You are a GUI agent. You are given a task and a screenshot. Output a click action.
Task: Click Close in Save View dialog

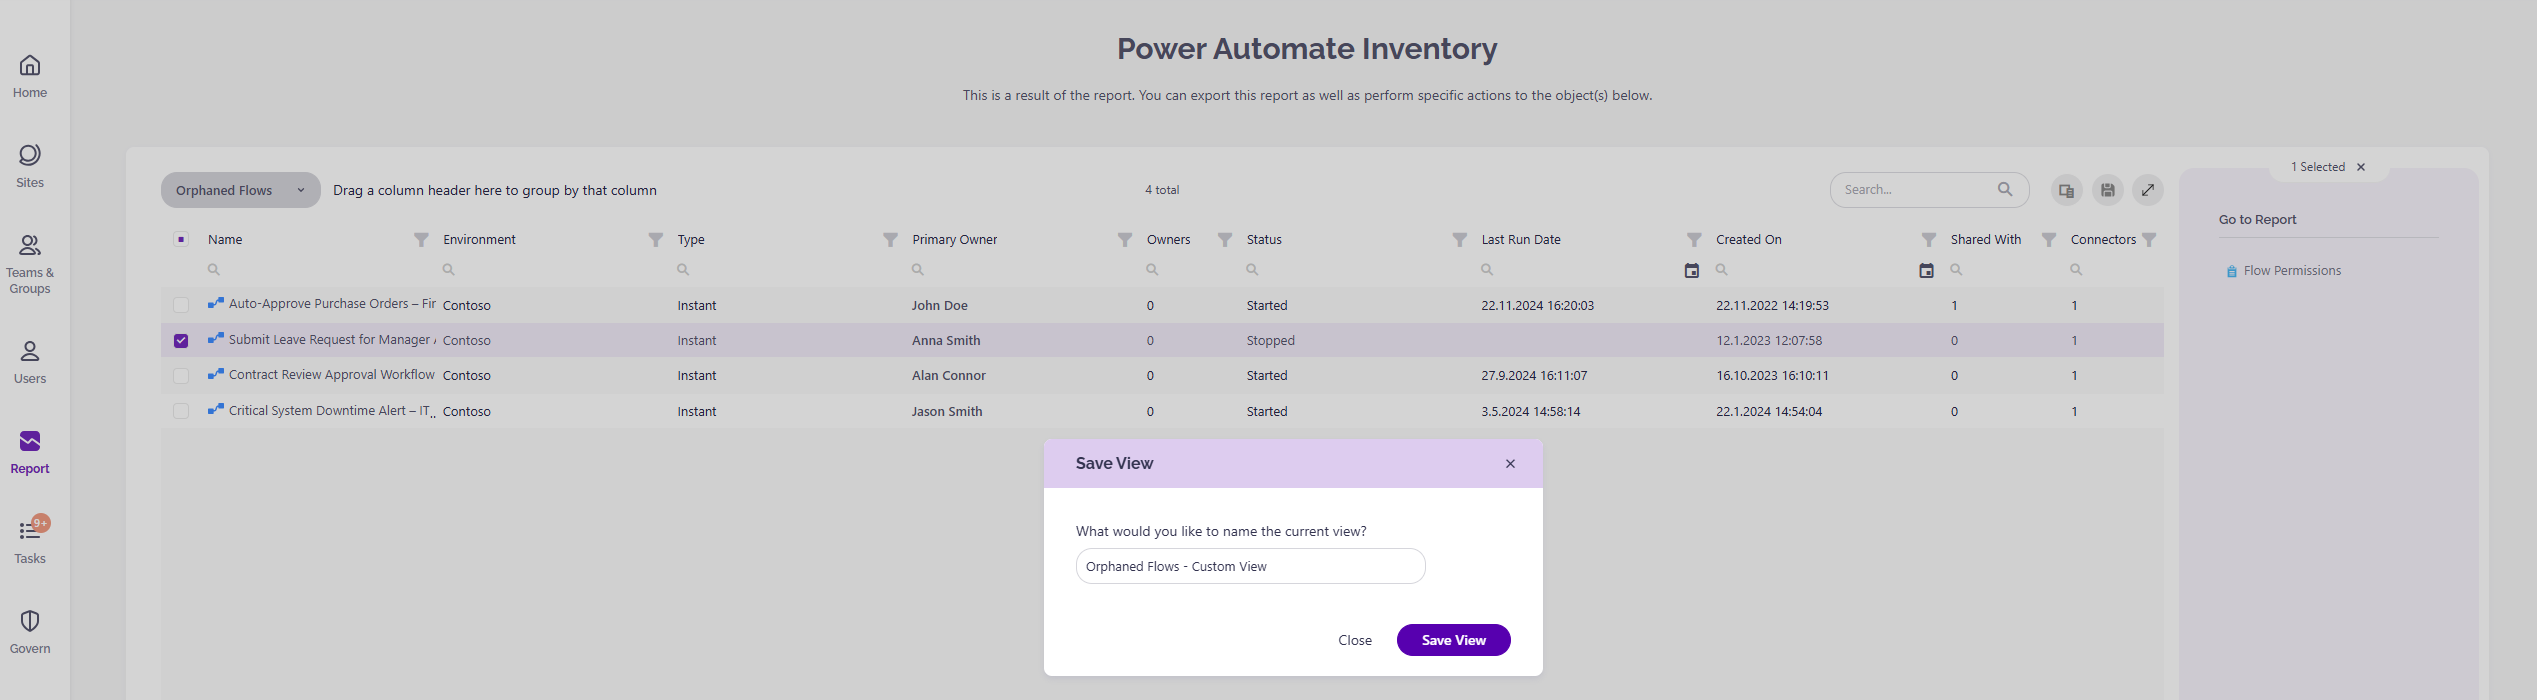pyautogui.click(x=1355, y=640)
